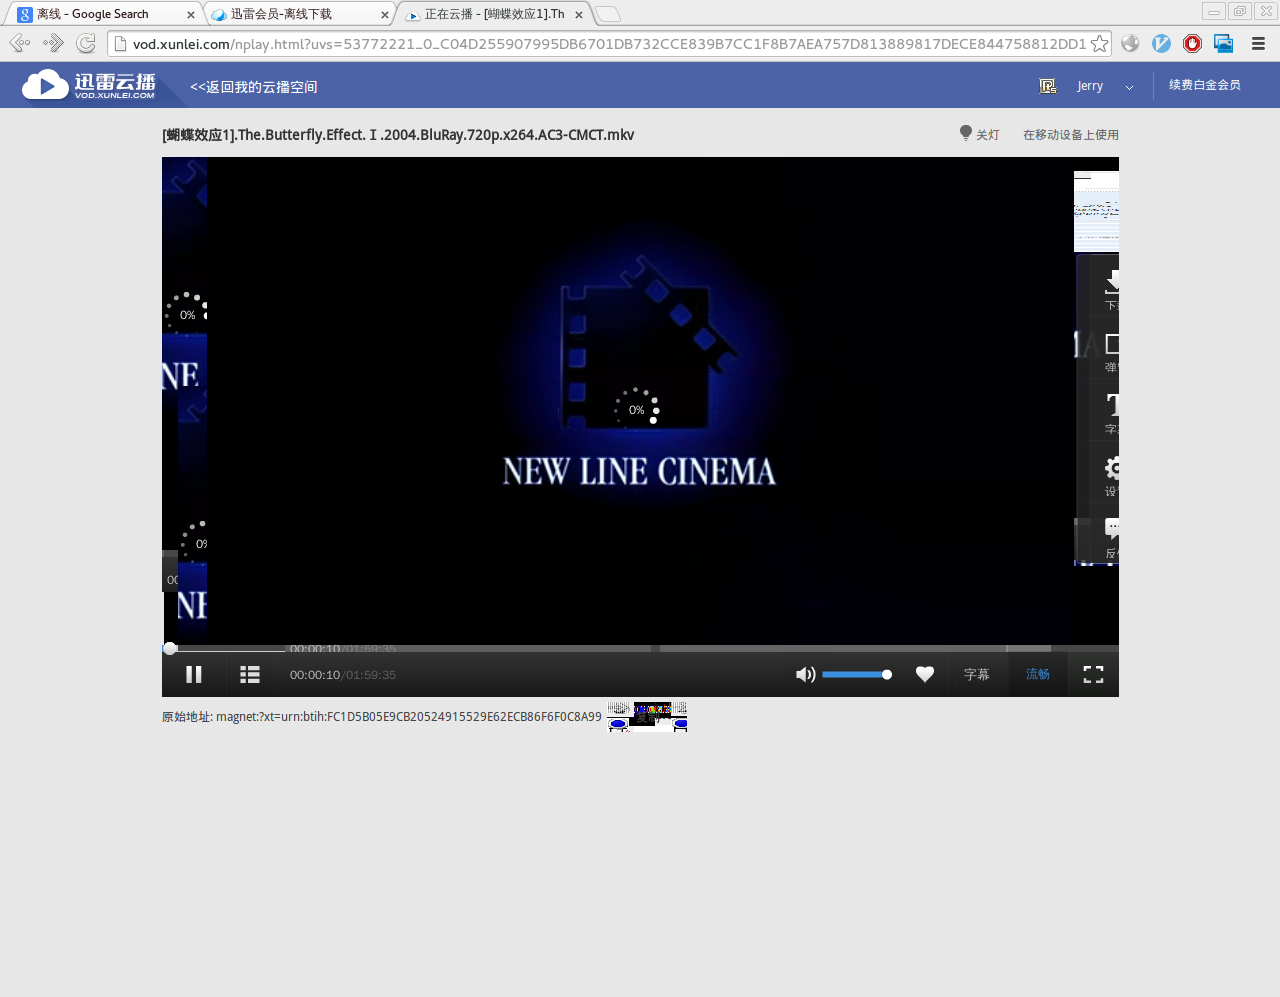Open the Jerry account dropdown arrow
The height and width of the screenshot is (997, 1280).
(1129, 87)
